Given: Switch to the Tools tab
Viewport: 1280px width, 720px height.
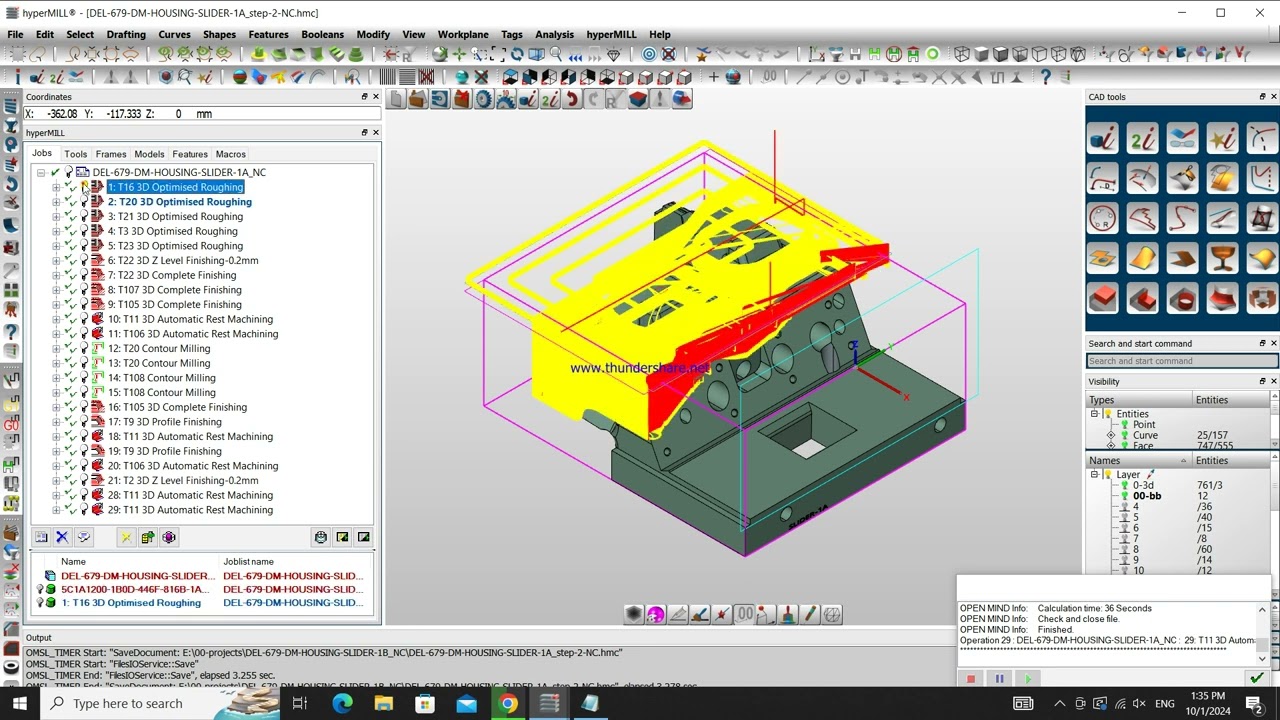Looking at the screenshot, I should coord(76,154).
